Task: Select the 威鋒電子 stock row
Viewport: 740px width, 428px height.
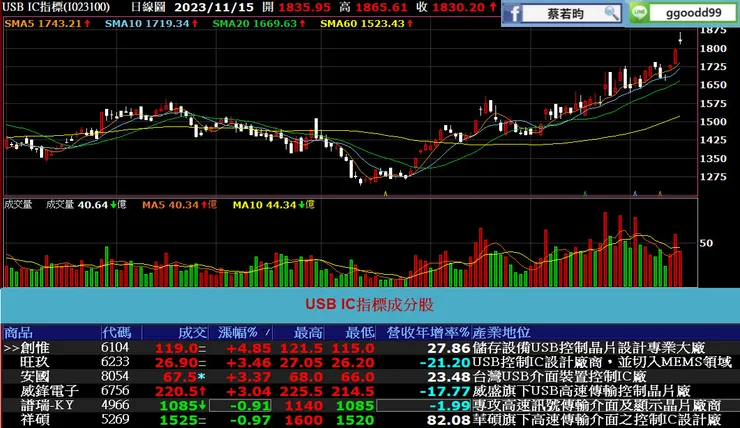Action: [370, 391]
